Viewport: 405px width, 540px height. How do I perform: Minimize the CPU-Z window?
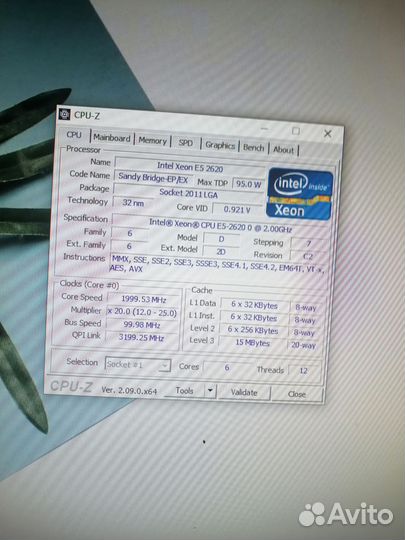coord(264,129)
